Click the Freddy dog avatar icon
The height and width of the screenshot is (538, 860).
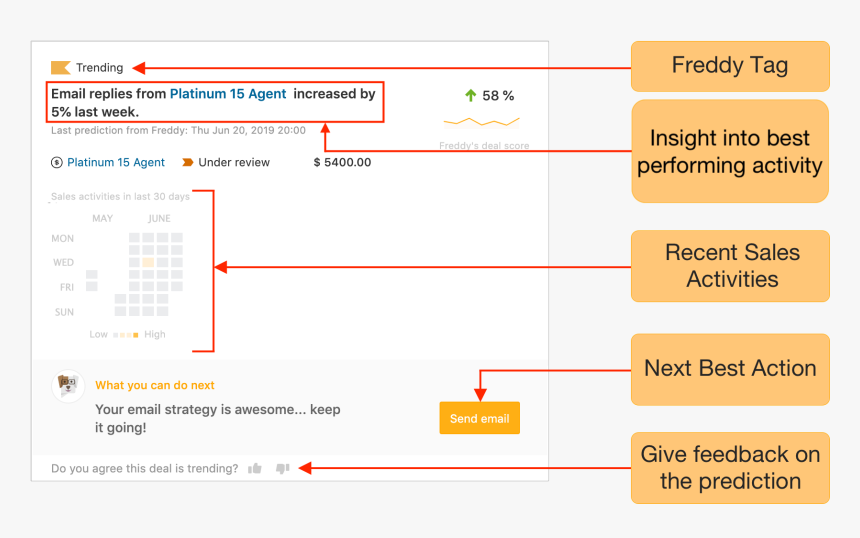tap(68, 386)
